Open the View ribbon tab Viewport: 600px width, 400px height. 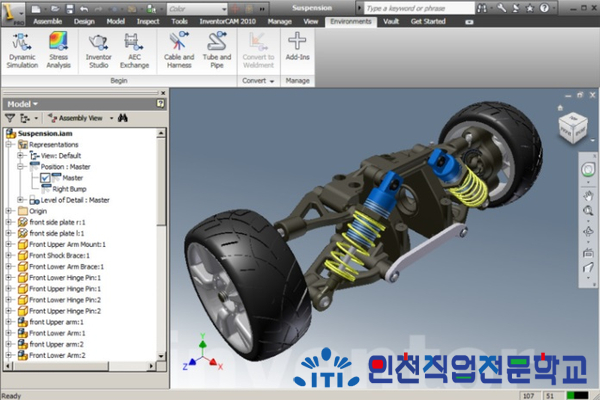(311, 21)
